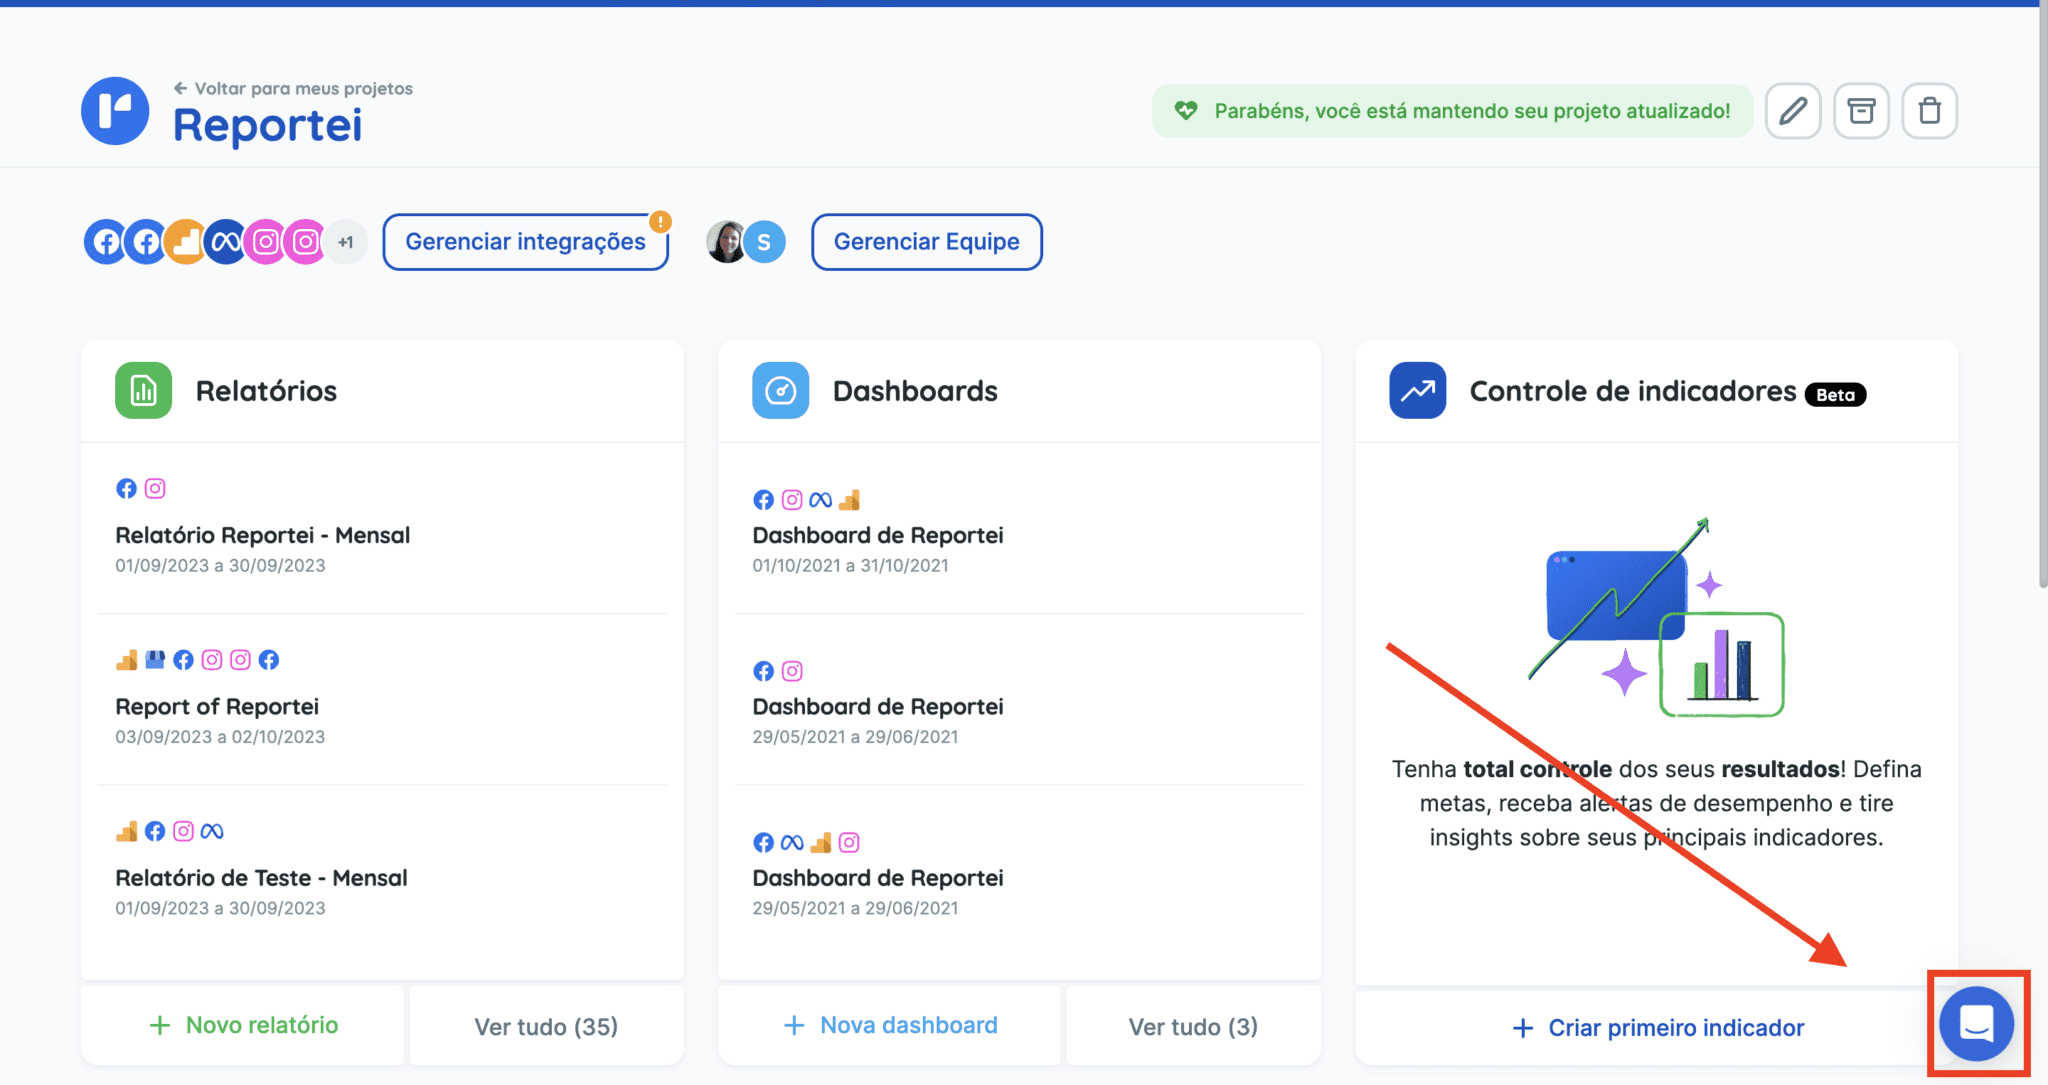2048x1085 pixels.
Task: Open Gerenciar integrações
Action: (525, 241)
